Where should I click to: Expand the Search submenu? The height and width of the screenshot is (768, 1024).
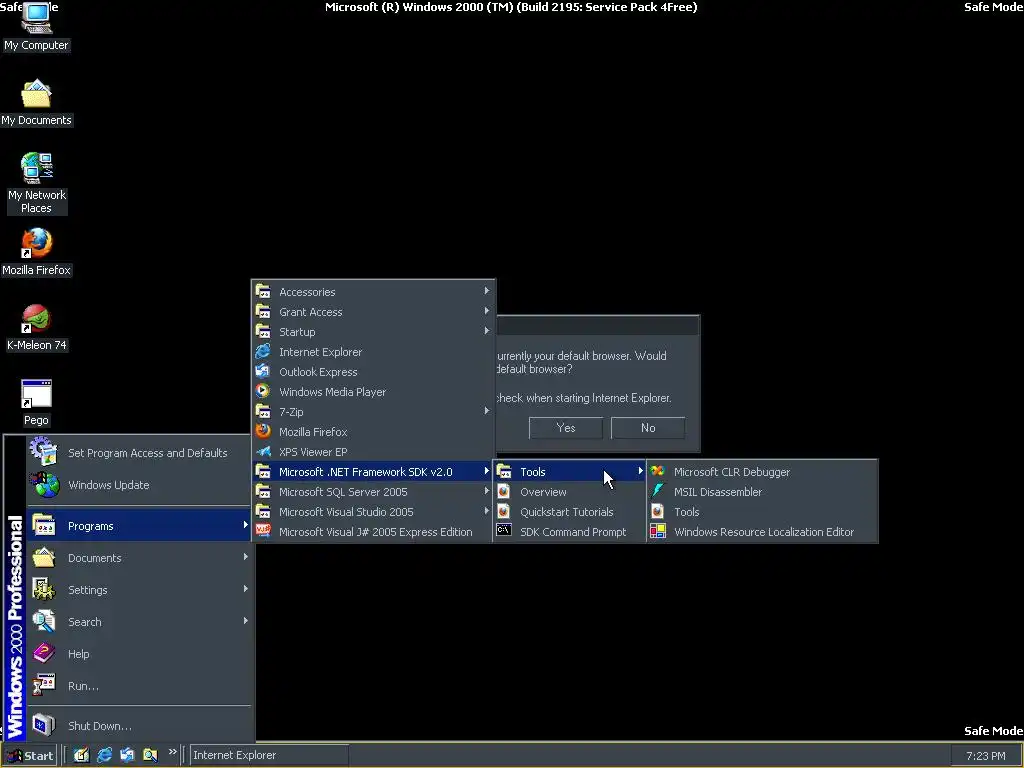tap(138, 622)
